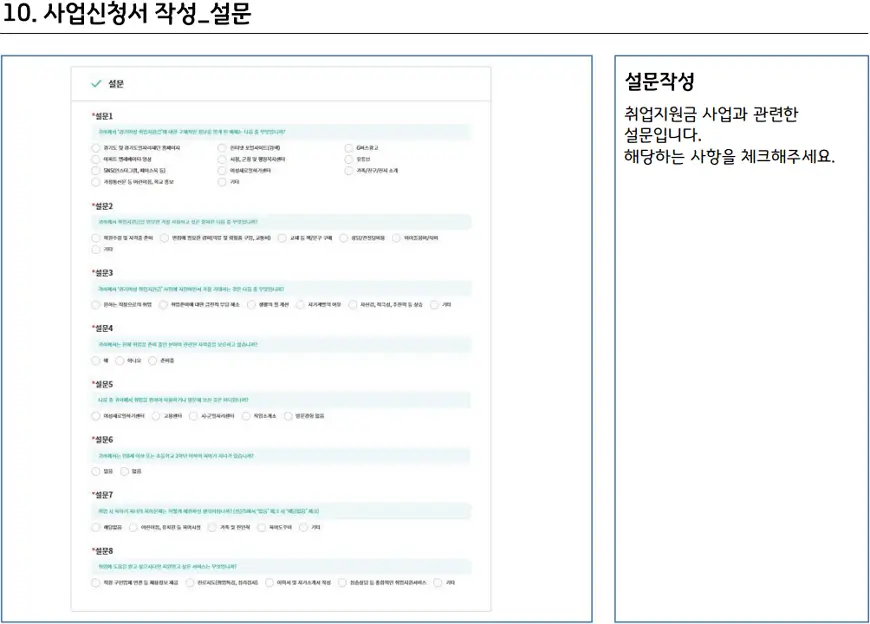This screenshot has height=624, width=870.
Task: Choose '기타' option under 설문2
Action: [x=96, y=250]
